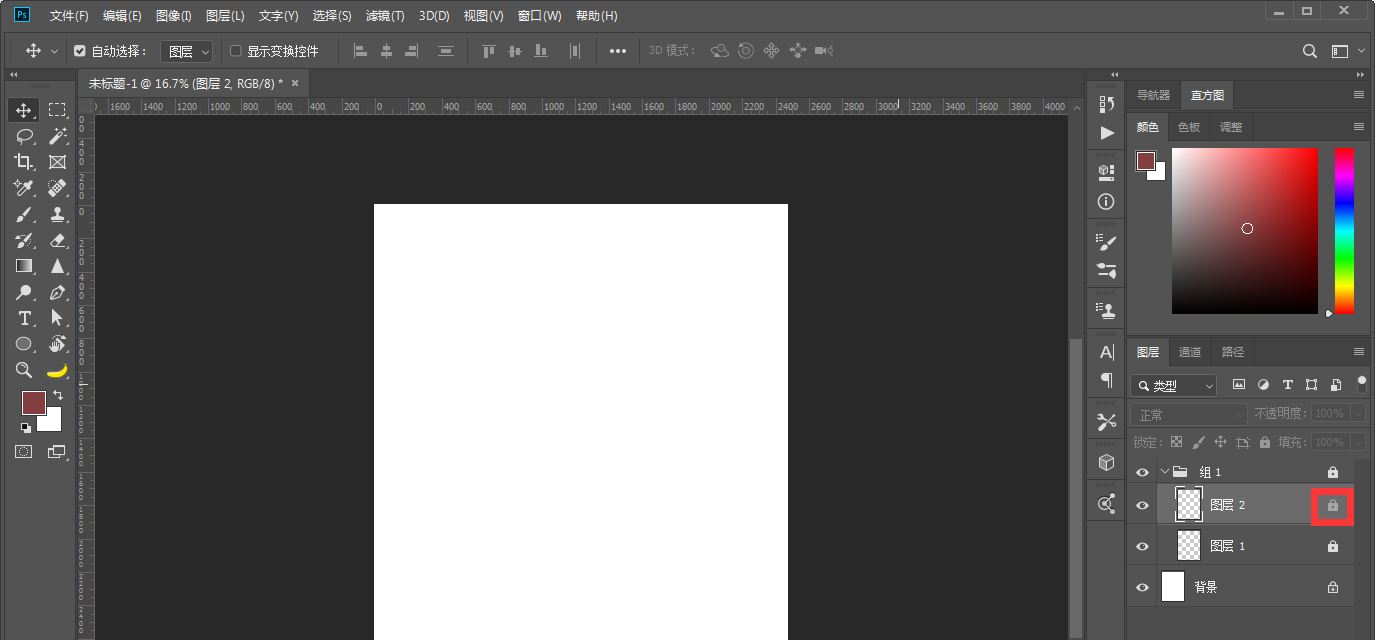Enable the 显示变换控件 checkbox

[x=236, y=51]
